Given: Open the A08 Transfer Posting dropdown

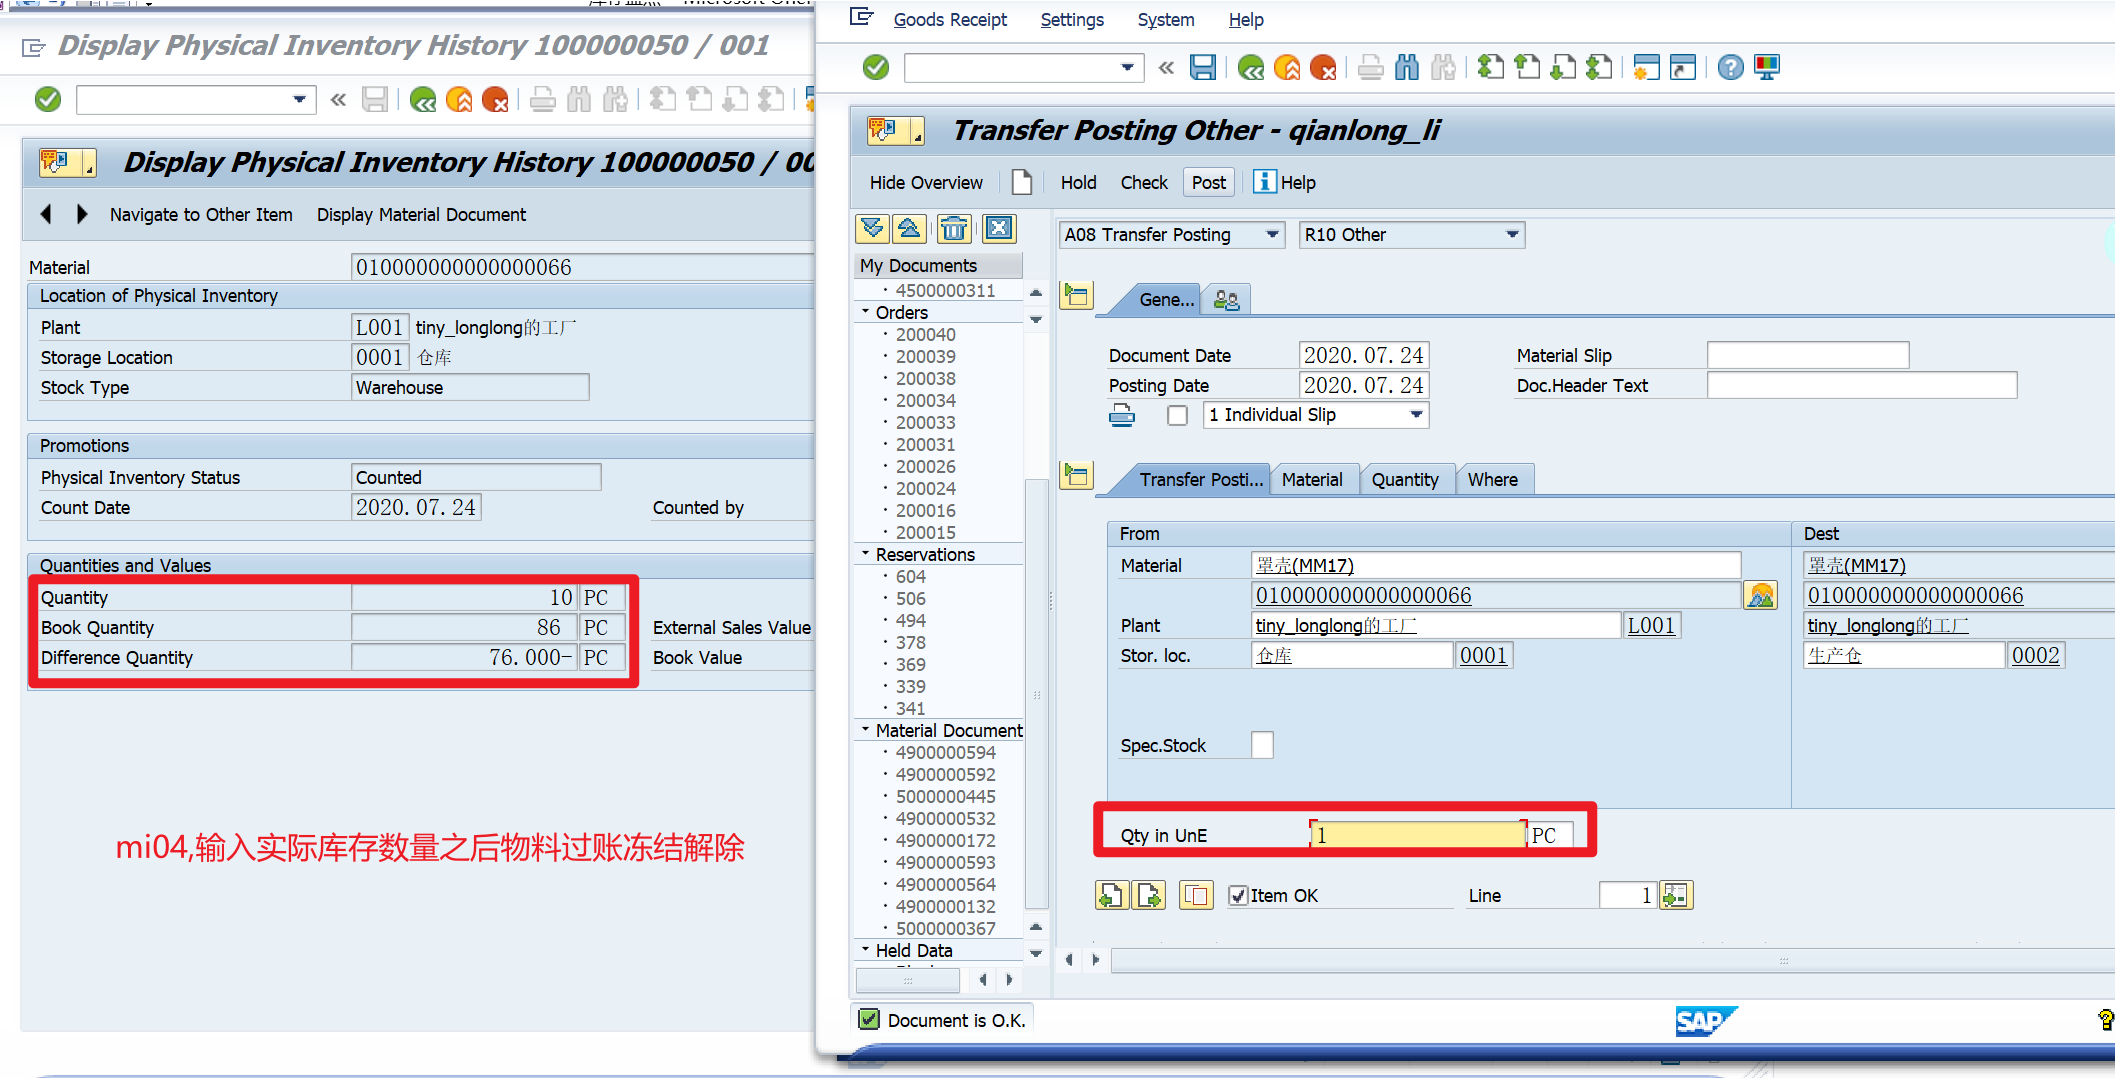Looking at the screenshot, I should (x=1272, y=235).
